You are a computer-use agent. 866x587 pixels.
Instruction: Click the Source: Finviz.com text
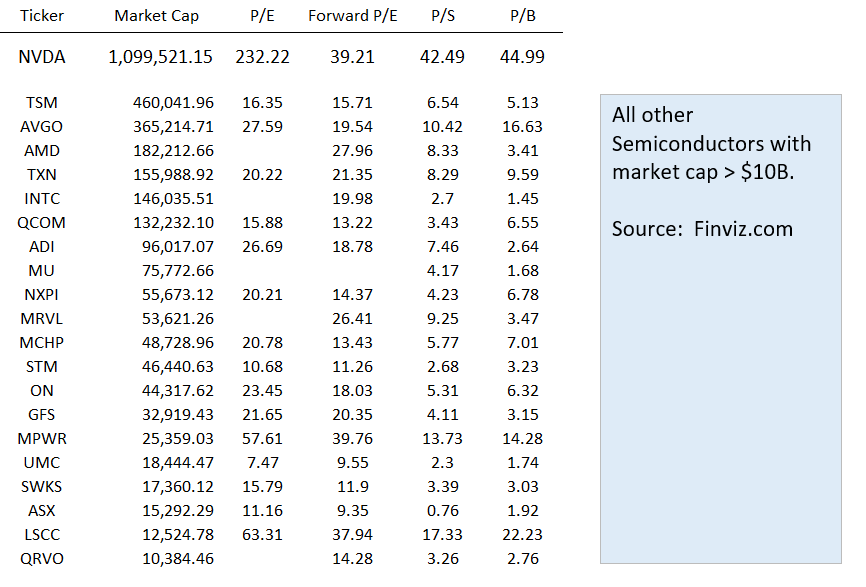click(x=702, y=229)
